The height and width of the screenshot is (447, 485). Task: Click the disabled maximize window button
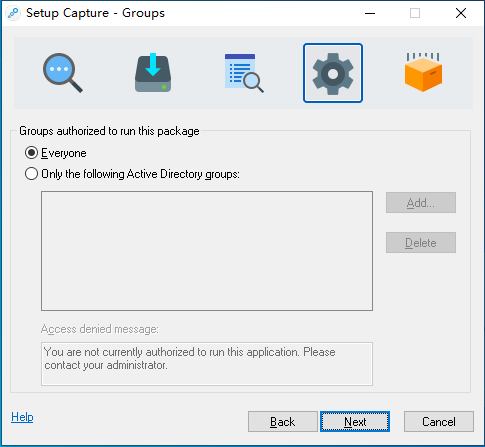pos(415,13)
